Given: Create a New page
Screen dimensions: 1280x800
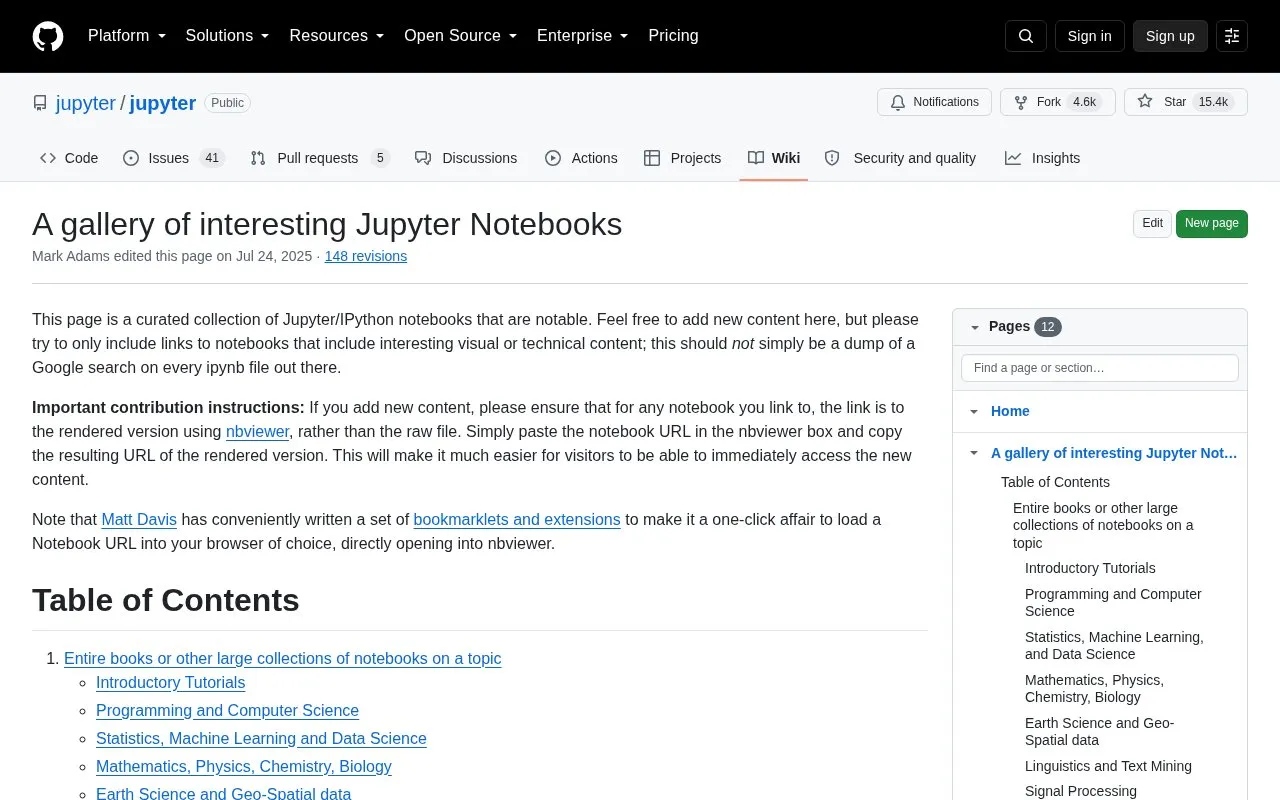Looking at the screenshot, I should coord(1212,224).
